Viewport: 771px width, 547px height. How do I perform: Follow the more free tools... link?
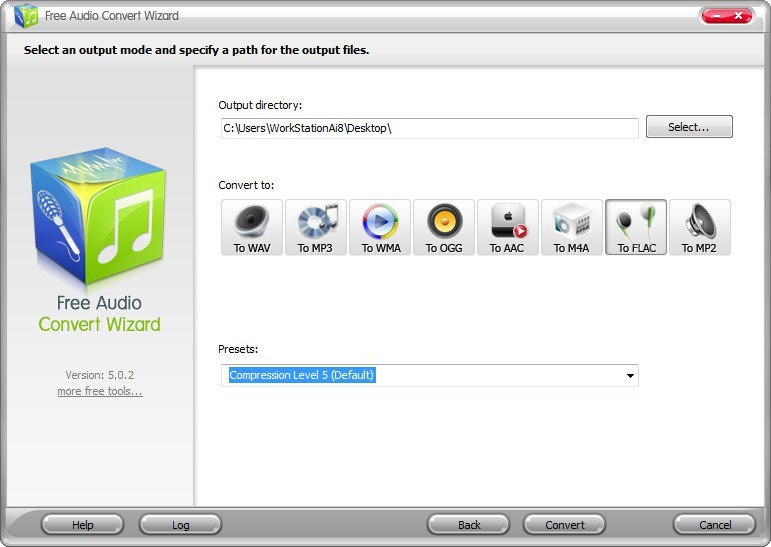pyautogui.click(x=100, y=391)
